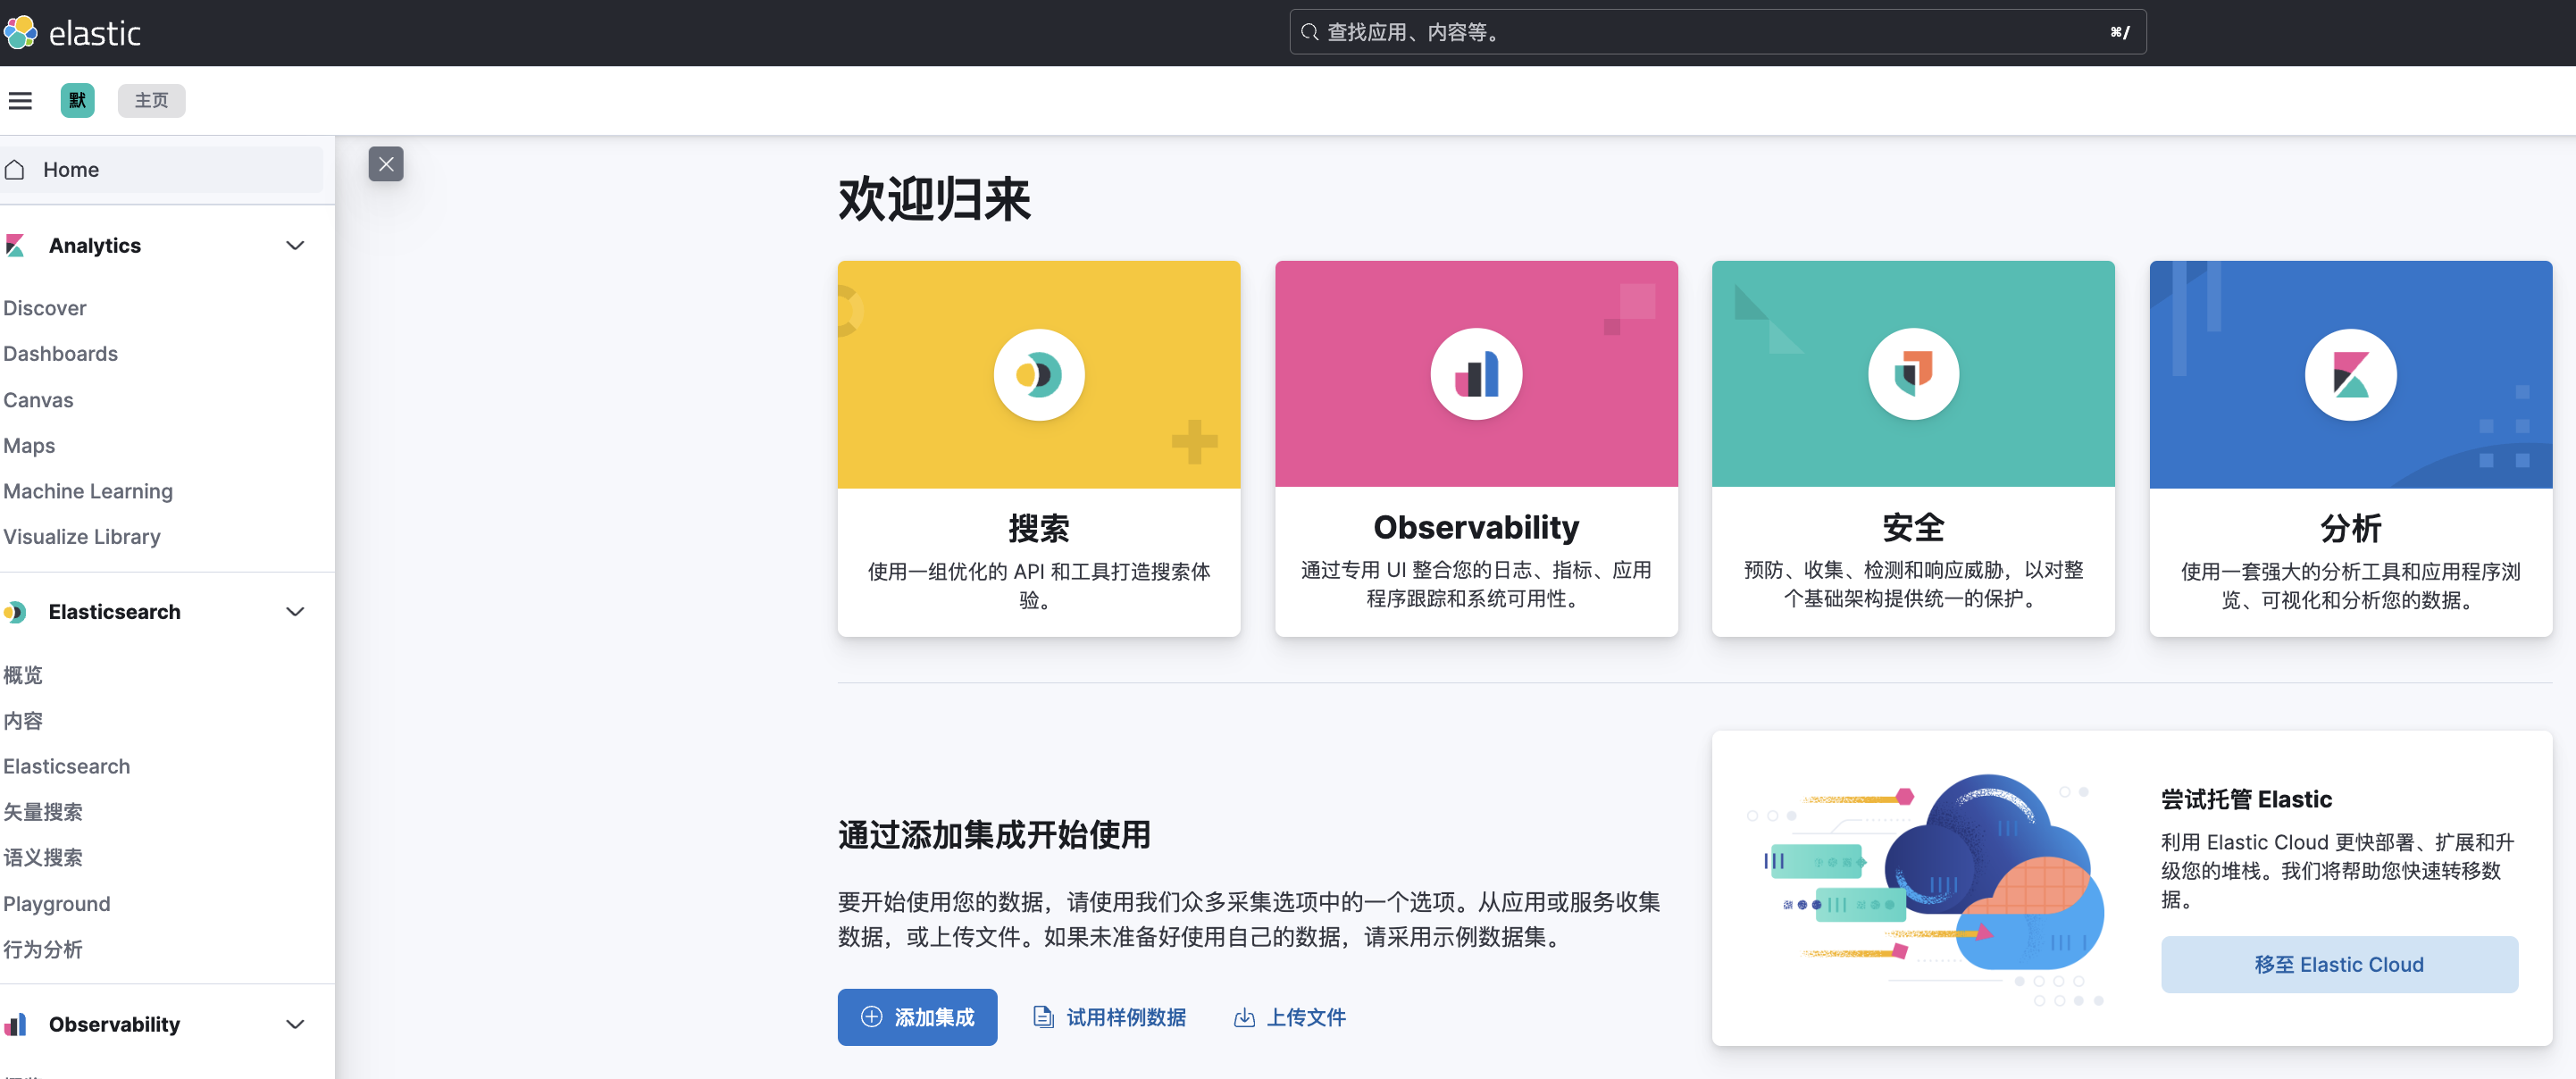Click the document icon beside 试用样例数据
Viewport: 2576px width, 1079px height.
coord(1043,1017)
